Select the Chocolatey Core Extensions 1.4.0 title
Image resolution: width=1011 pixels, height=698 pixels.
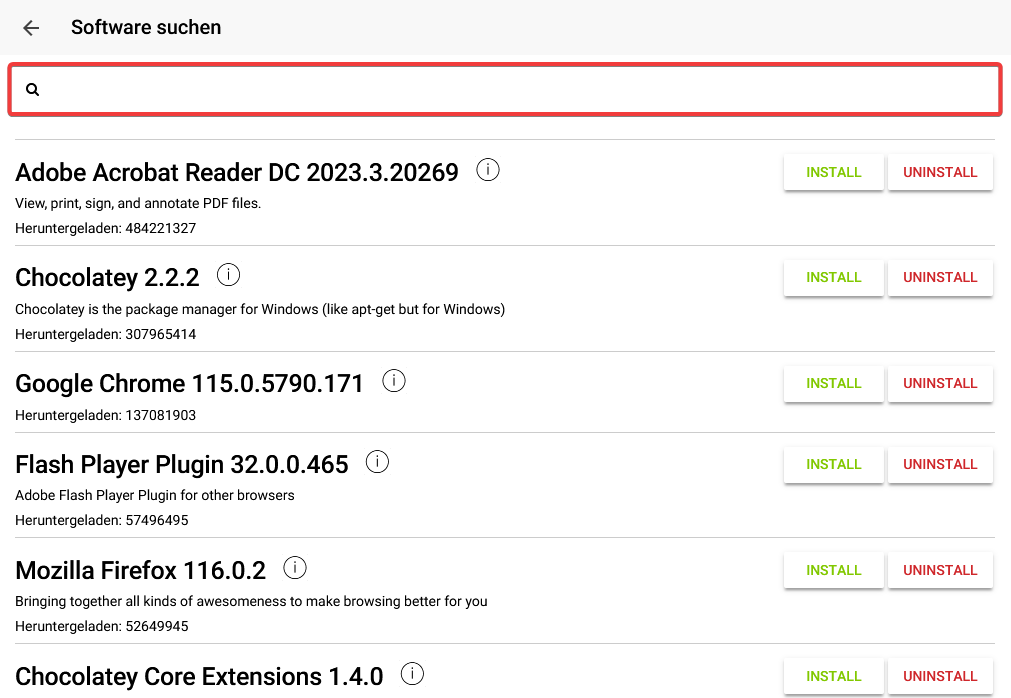(199, 677)
